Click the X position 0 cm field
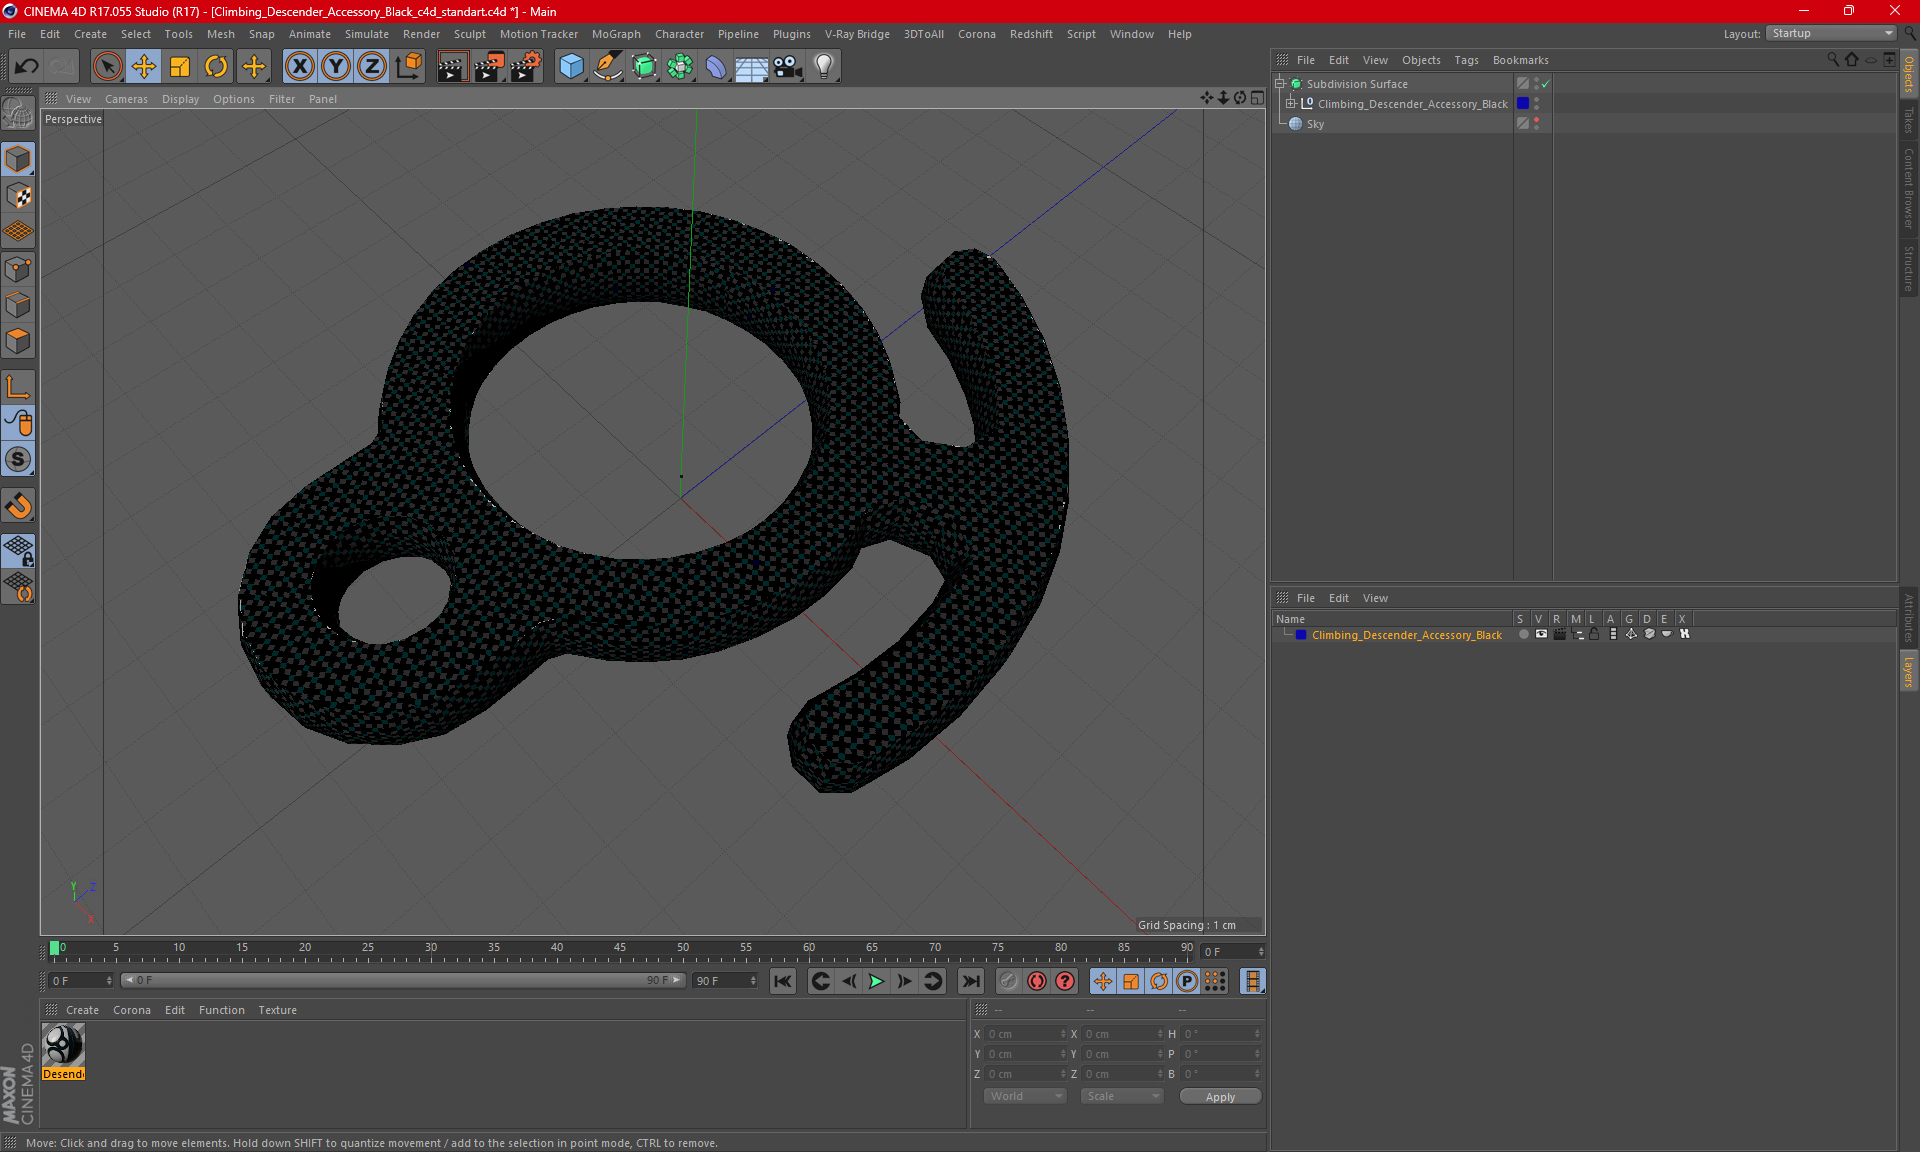Viewport: 1920px width, 1152px height. click(1026, 1034)
